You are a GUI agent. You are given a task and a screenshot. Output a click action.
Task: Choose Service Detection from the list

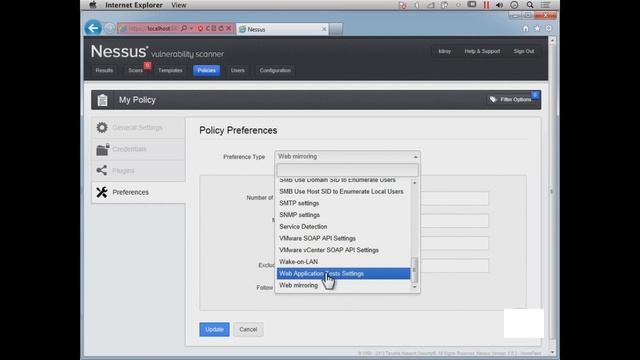point(343,227)
